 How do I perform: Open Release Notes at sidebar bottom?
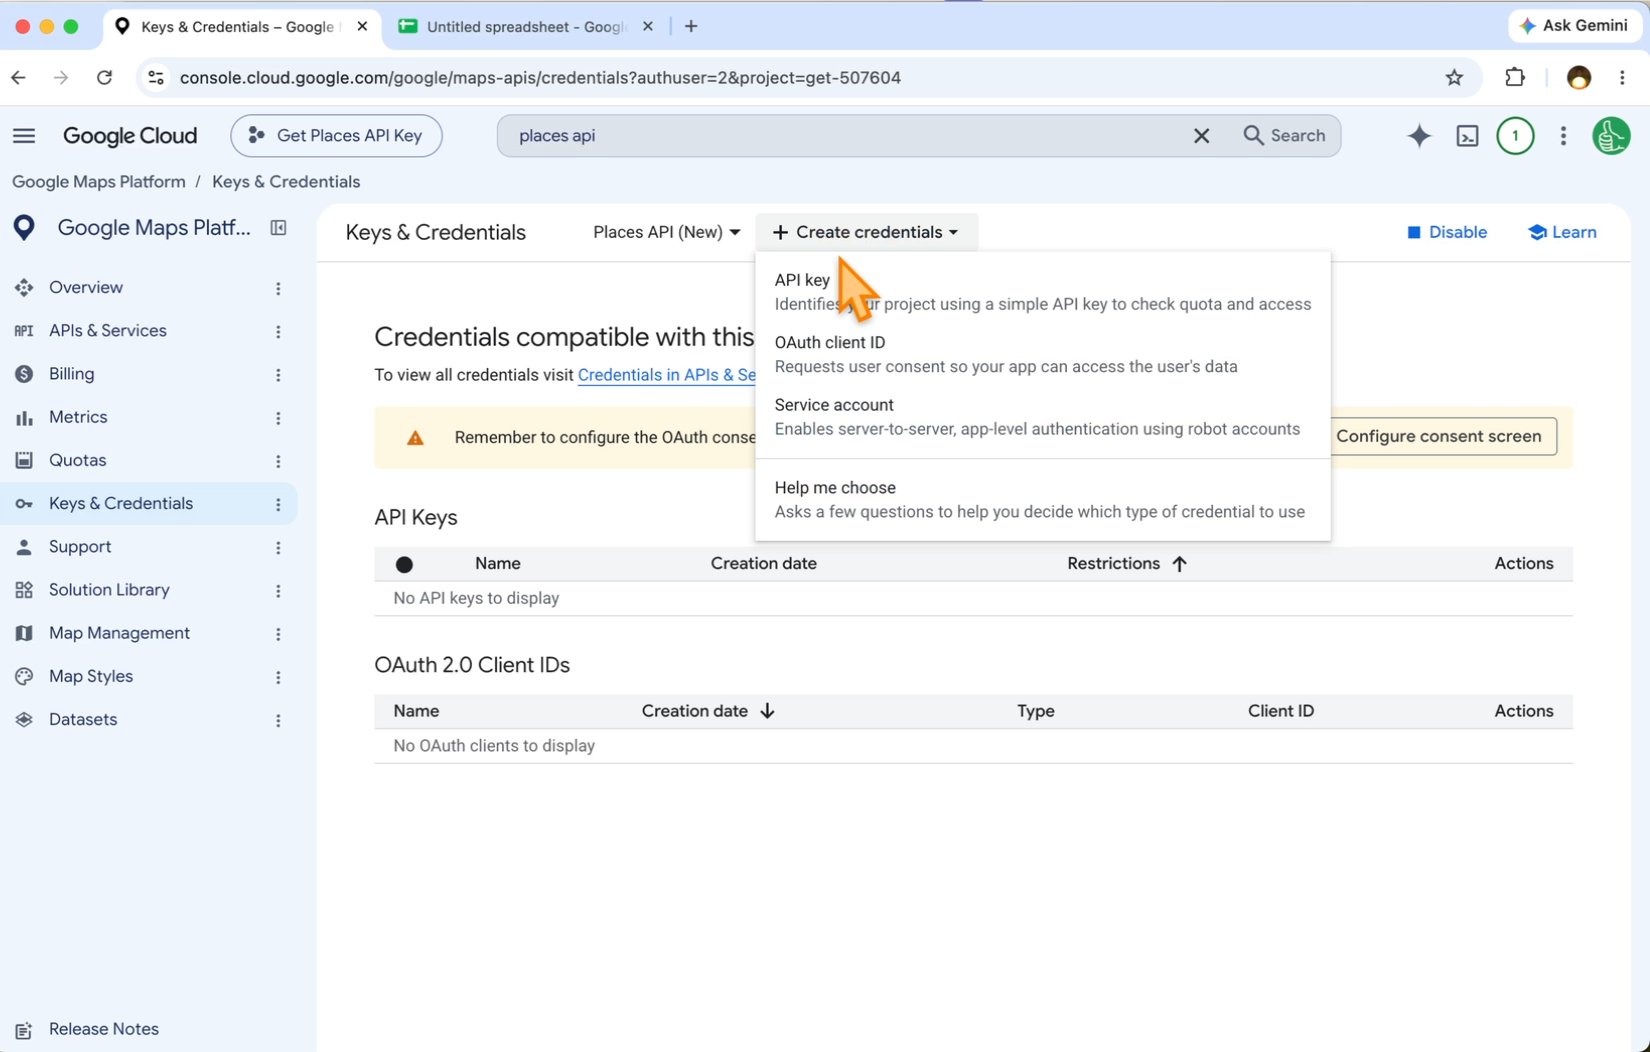coord(103,1029)
